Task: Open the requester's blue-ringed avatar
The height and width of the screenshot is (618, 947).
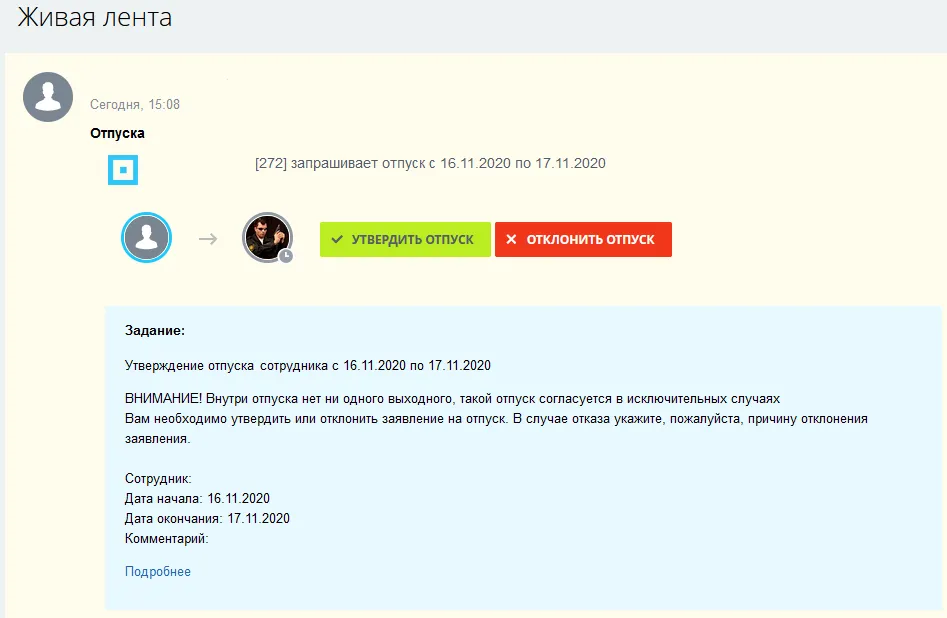Action: point(147,238)
